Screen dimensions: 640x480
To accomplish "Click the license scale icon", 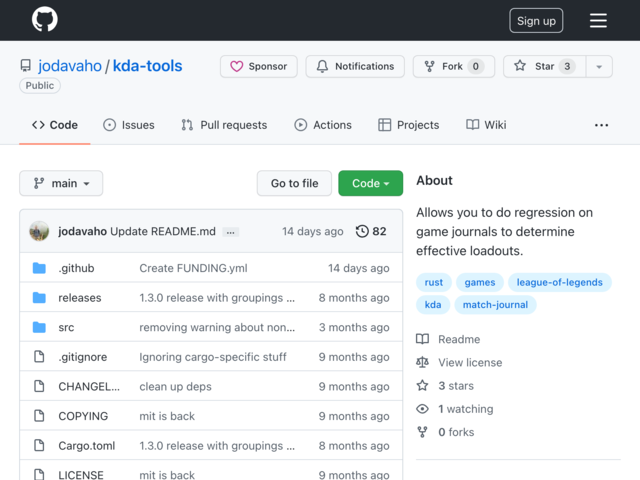I will [422, 362].
